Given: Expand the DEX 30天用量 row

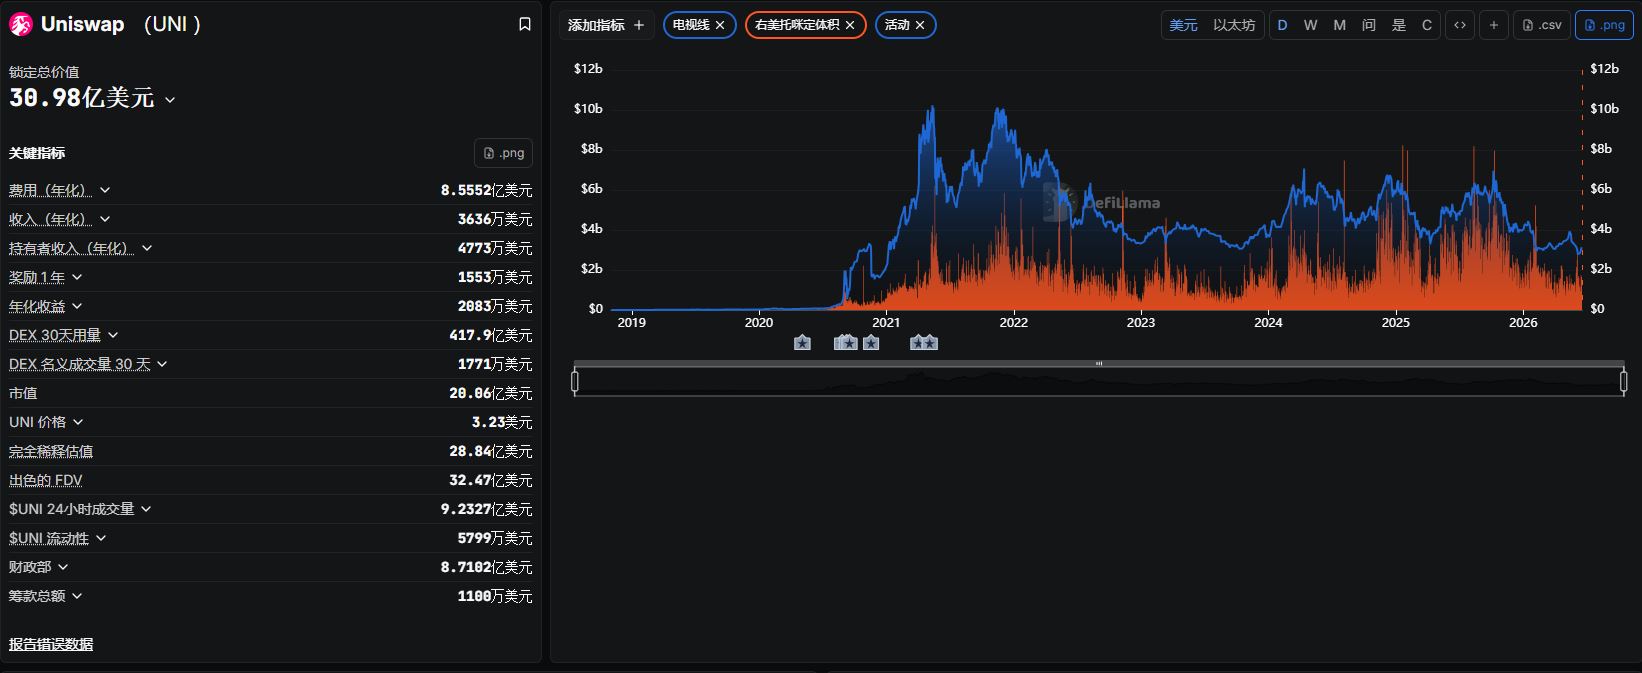Looking at the screenshot, I should (x=113, y=335).
